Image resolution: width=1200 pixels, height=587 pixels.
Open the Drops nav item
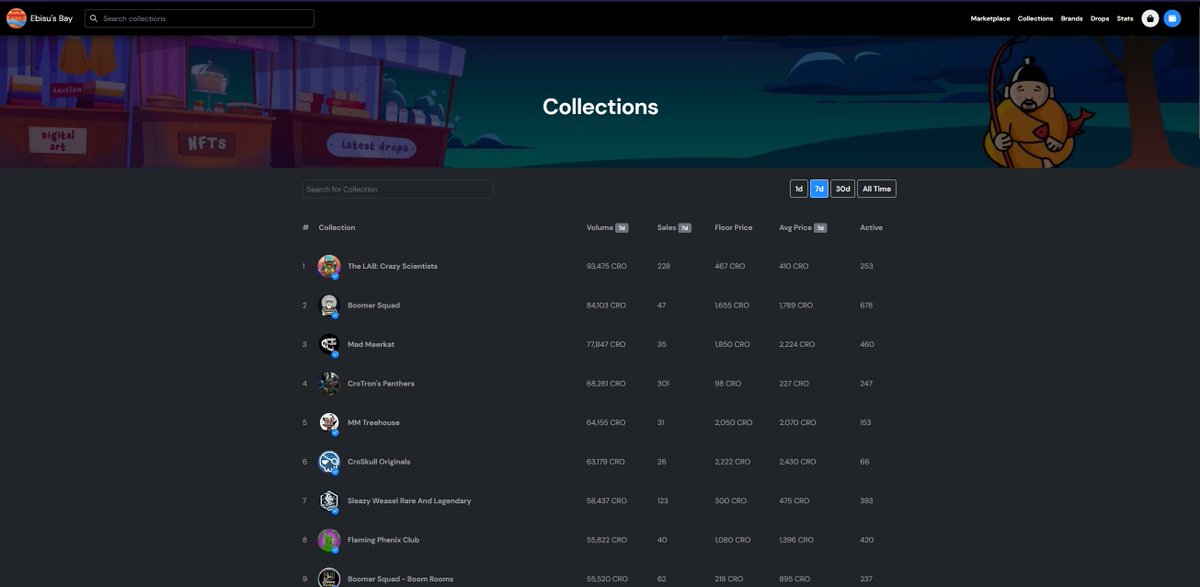coord(1100,18)
